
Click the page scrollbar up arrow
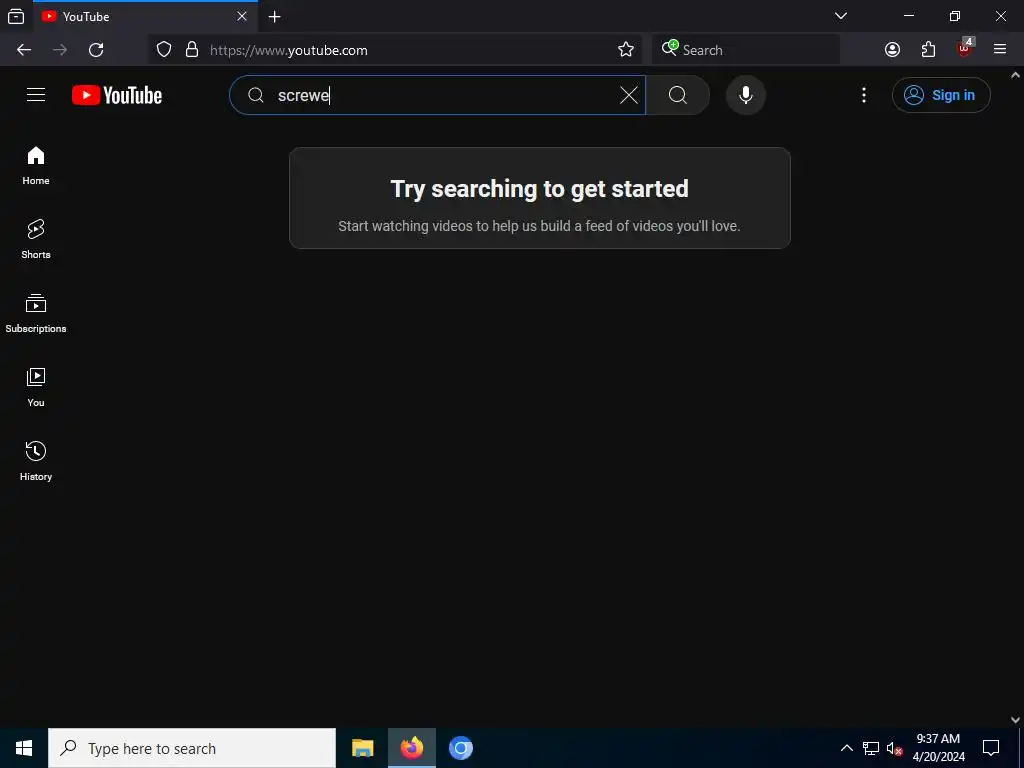coord(1016,75)
